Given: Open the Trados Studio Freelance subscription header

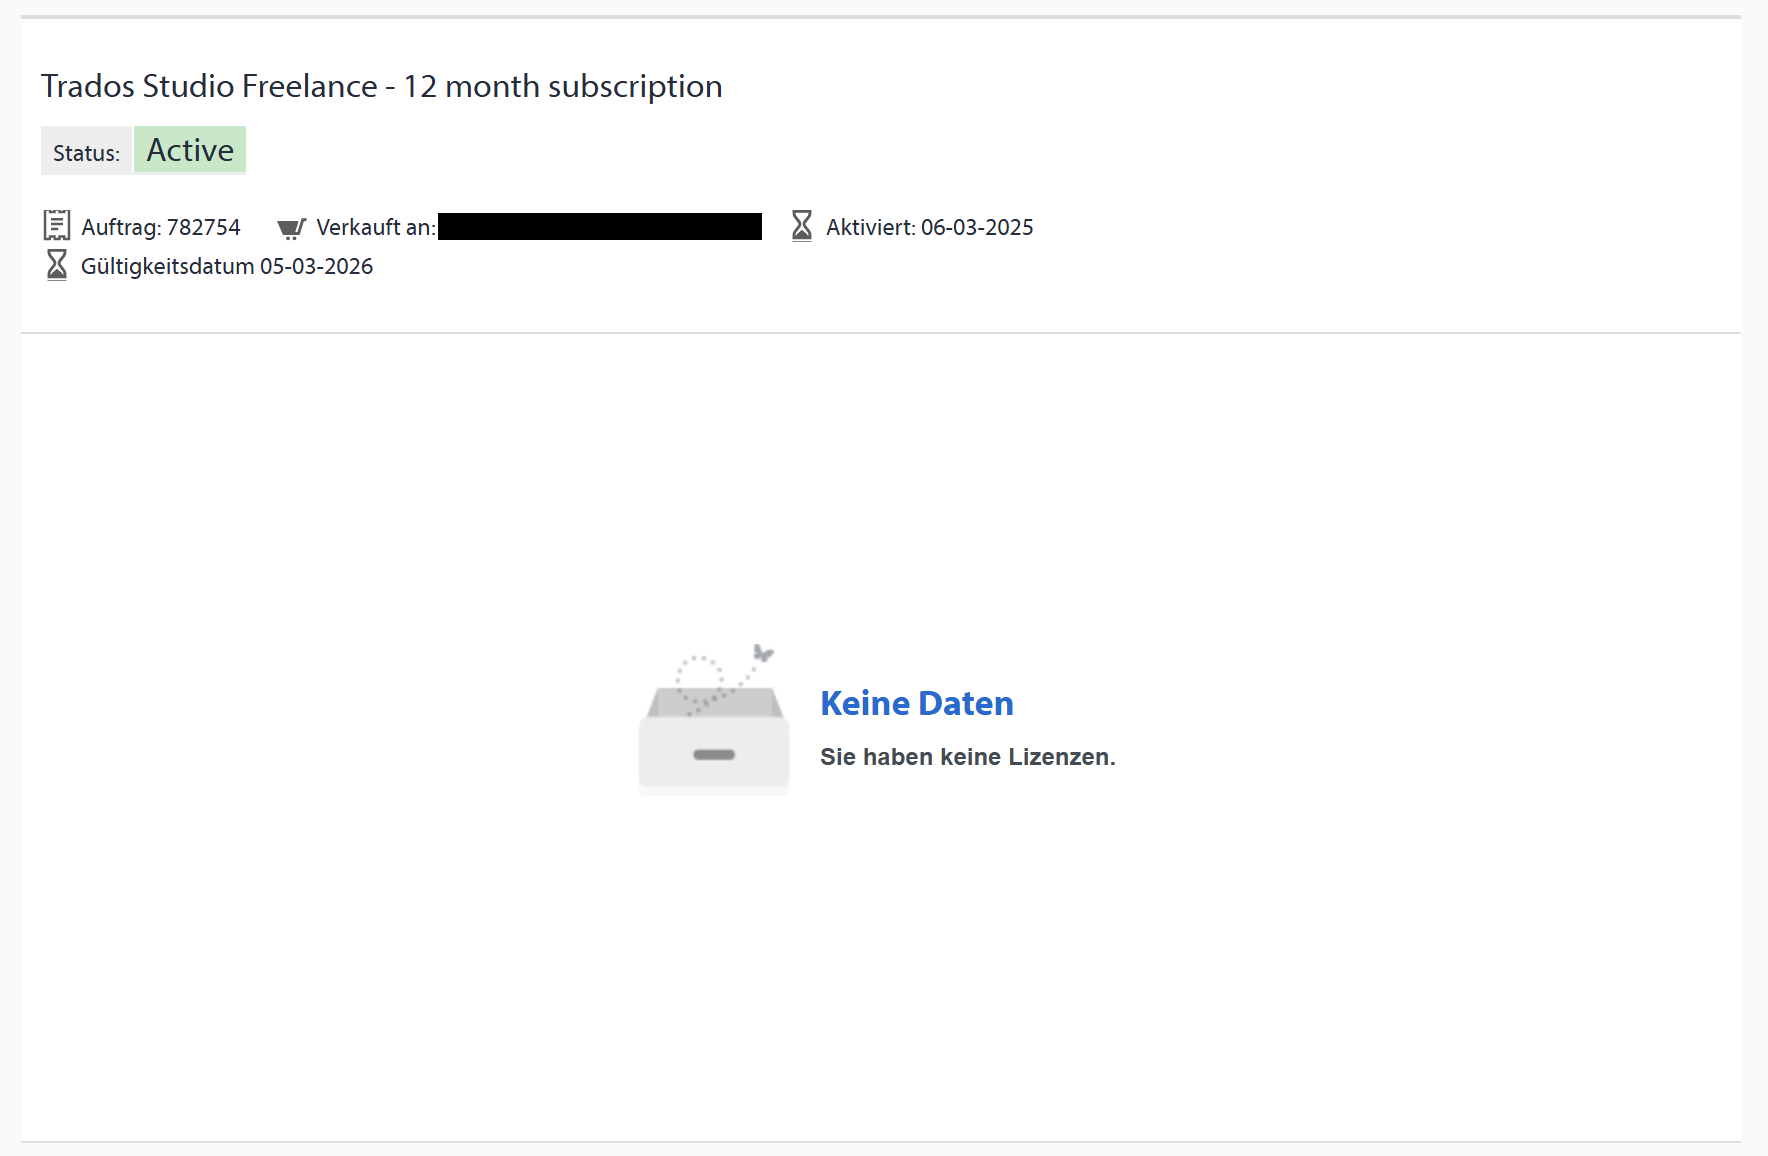Looking at the screenshot, I should coord(381,86).
